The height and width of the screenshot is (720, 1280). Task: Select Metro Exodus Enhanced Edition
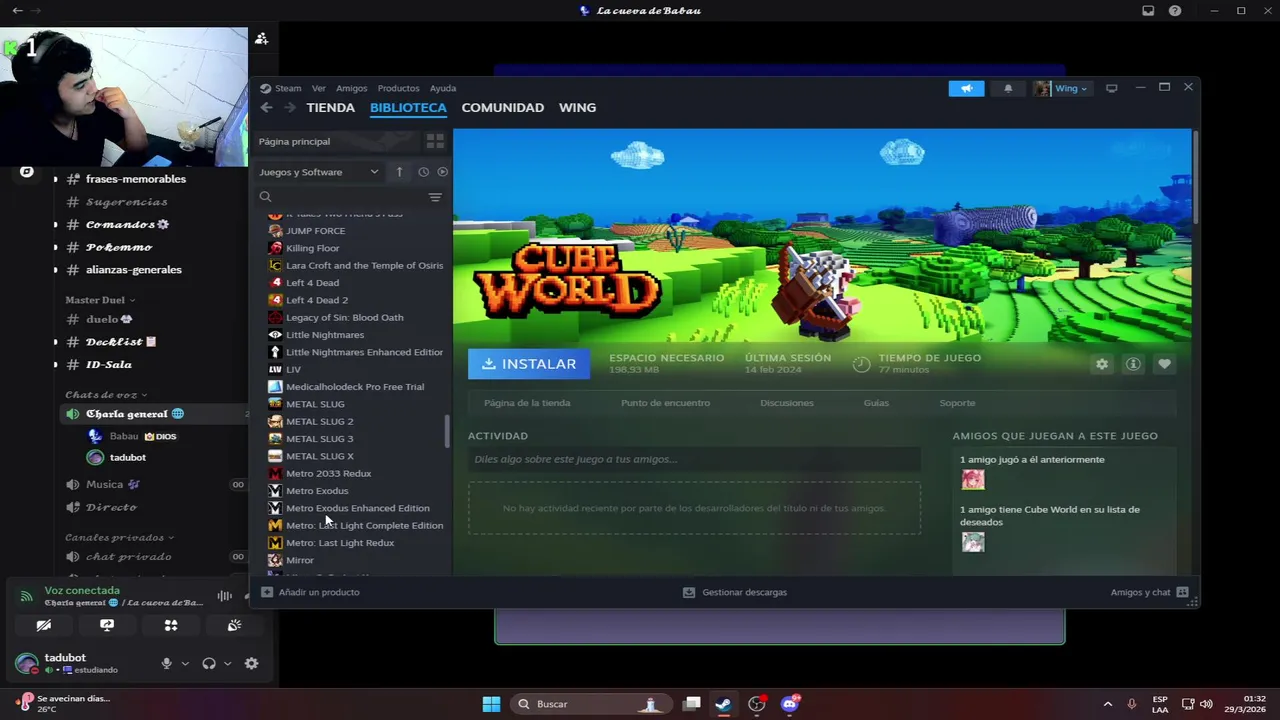(x=357, y=508)
